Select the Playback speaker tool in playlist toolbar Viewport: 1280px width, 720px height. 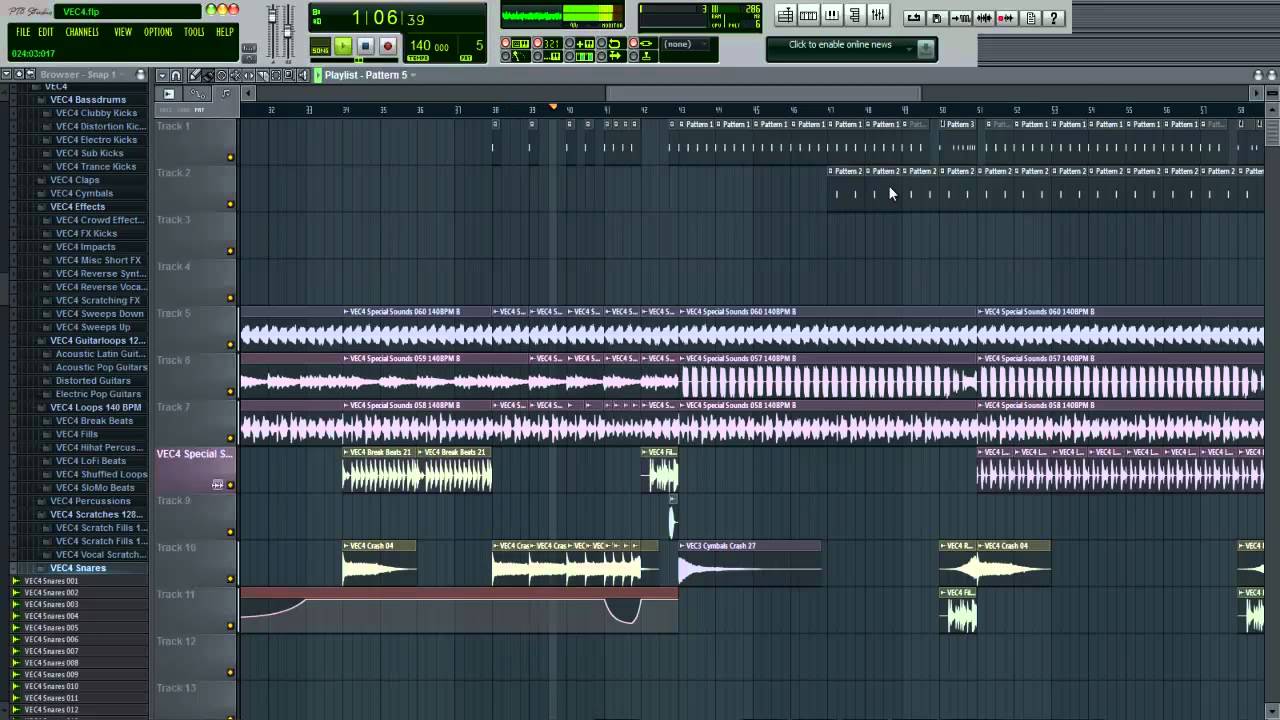point(302,75)
